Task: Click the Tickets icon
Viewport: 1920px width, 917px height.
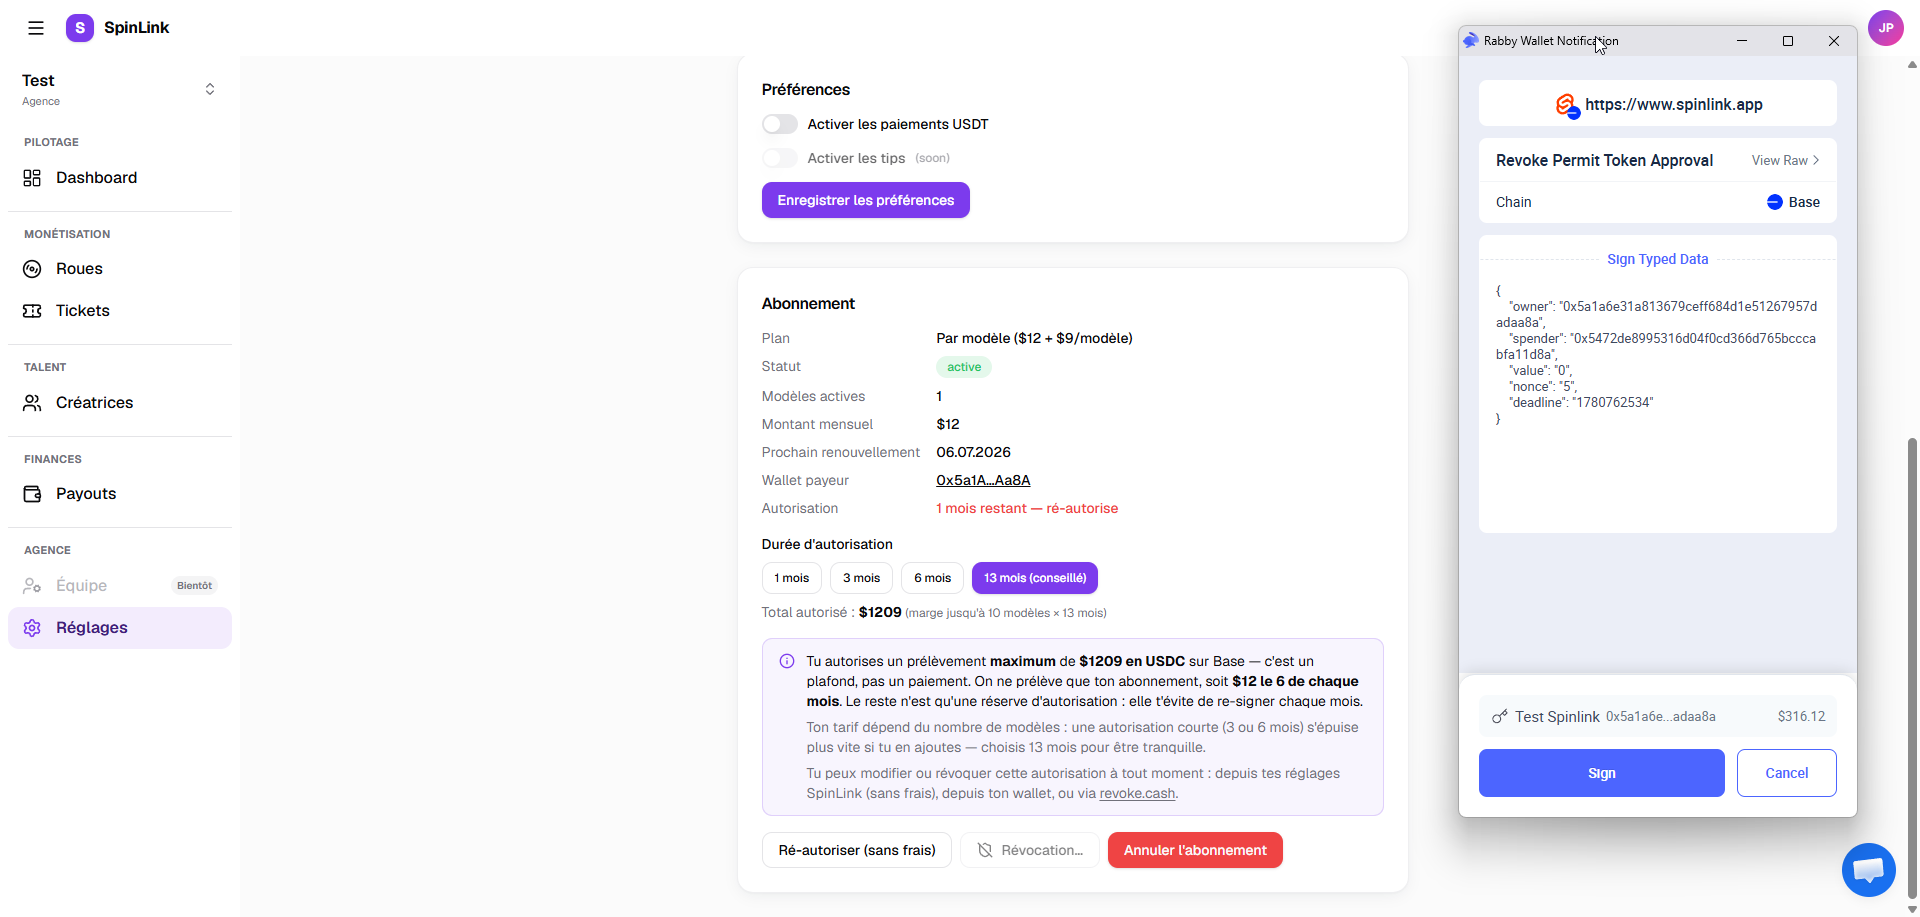Action: [x=32, y=311]
